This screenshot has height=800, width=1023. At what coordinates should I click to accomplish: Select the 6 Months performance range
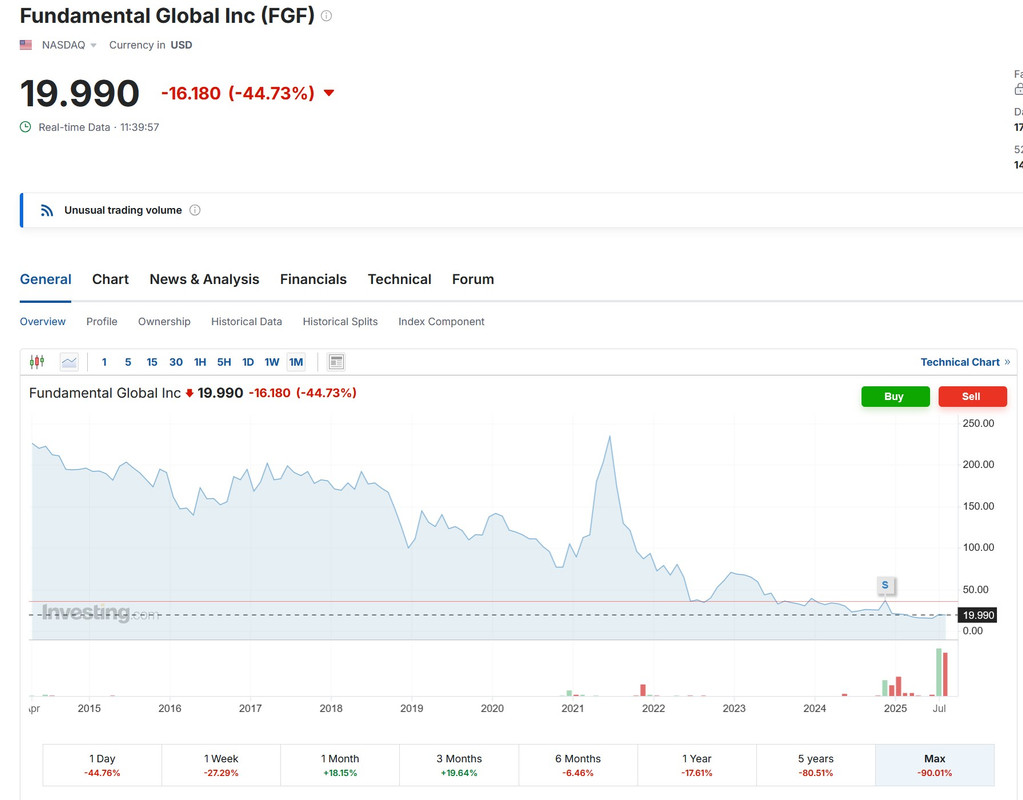[578, 765]
